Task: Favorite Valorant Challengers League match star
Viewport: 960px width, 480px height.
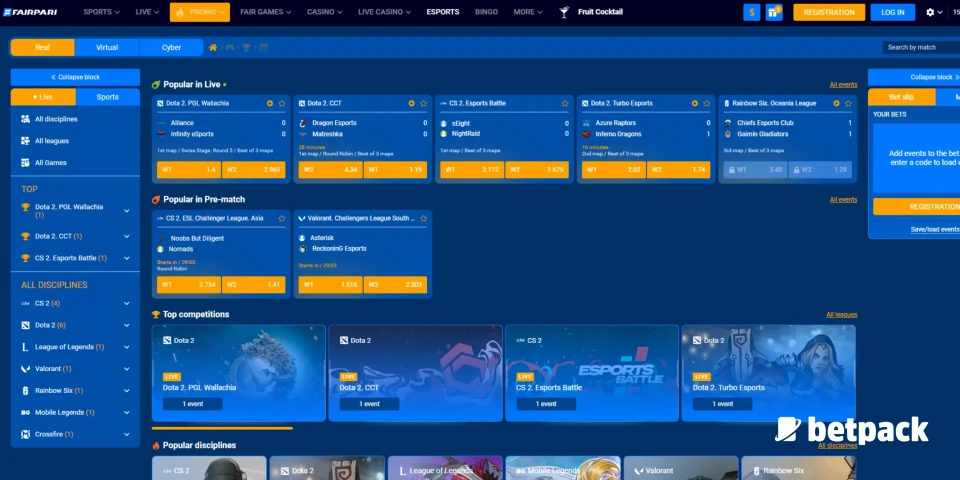Action: [423, 219]
